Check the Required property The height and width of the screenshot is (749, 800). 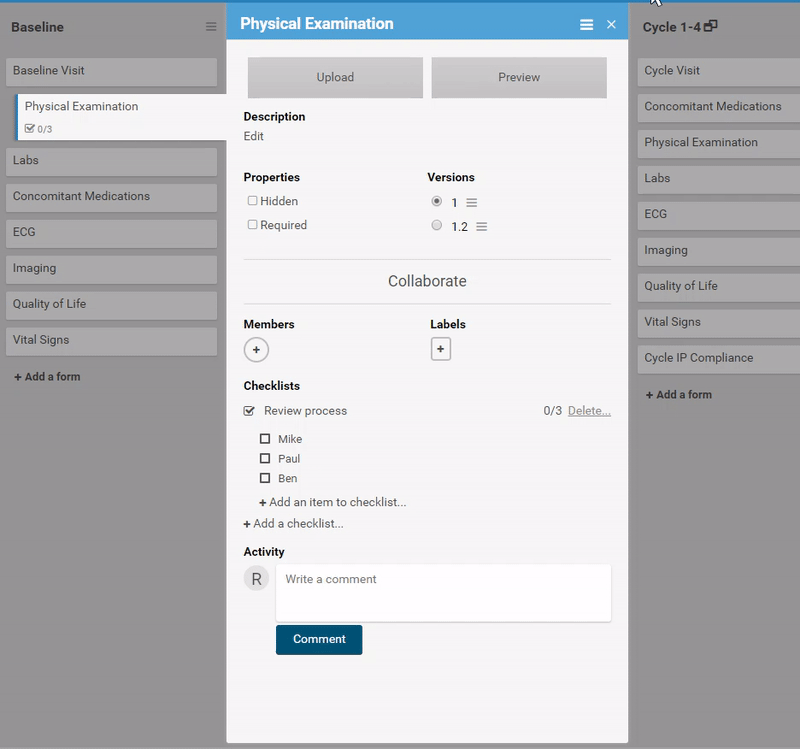(252, 224)
